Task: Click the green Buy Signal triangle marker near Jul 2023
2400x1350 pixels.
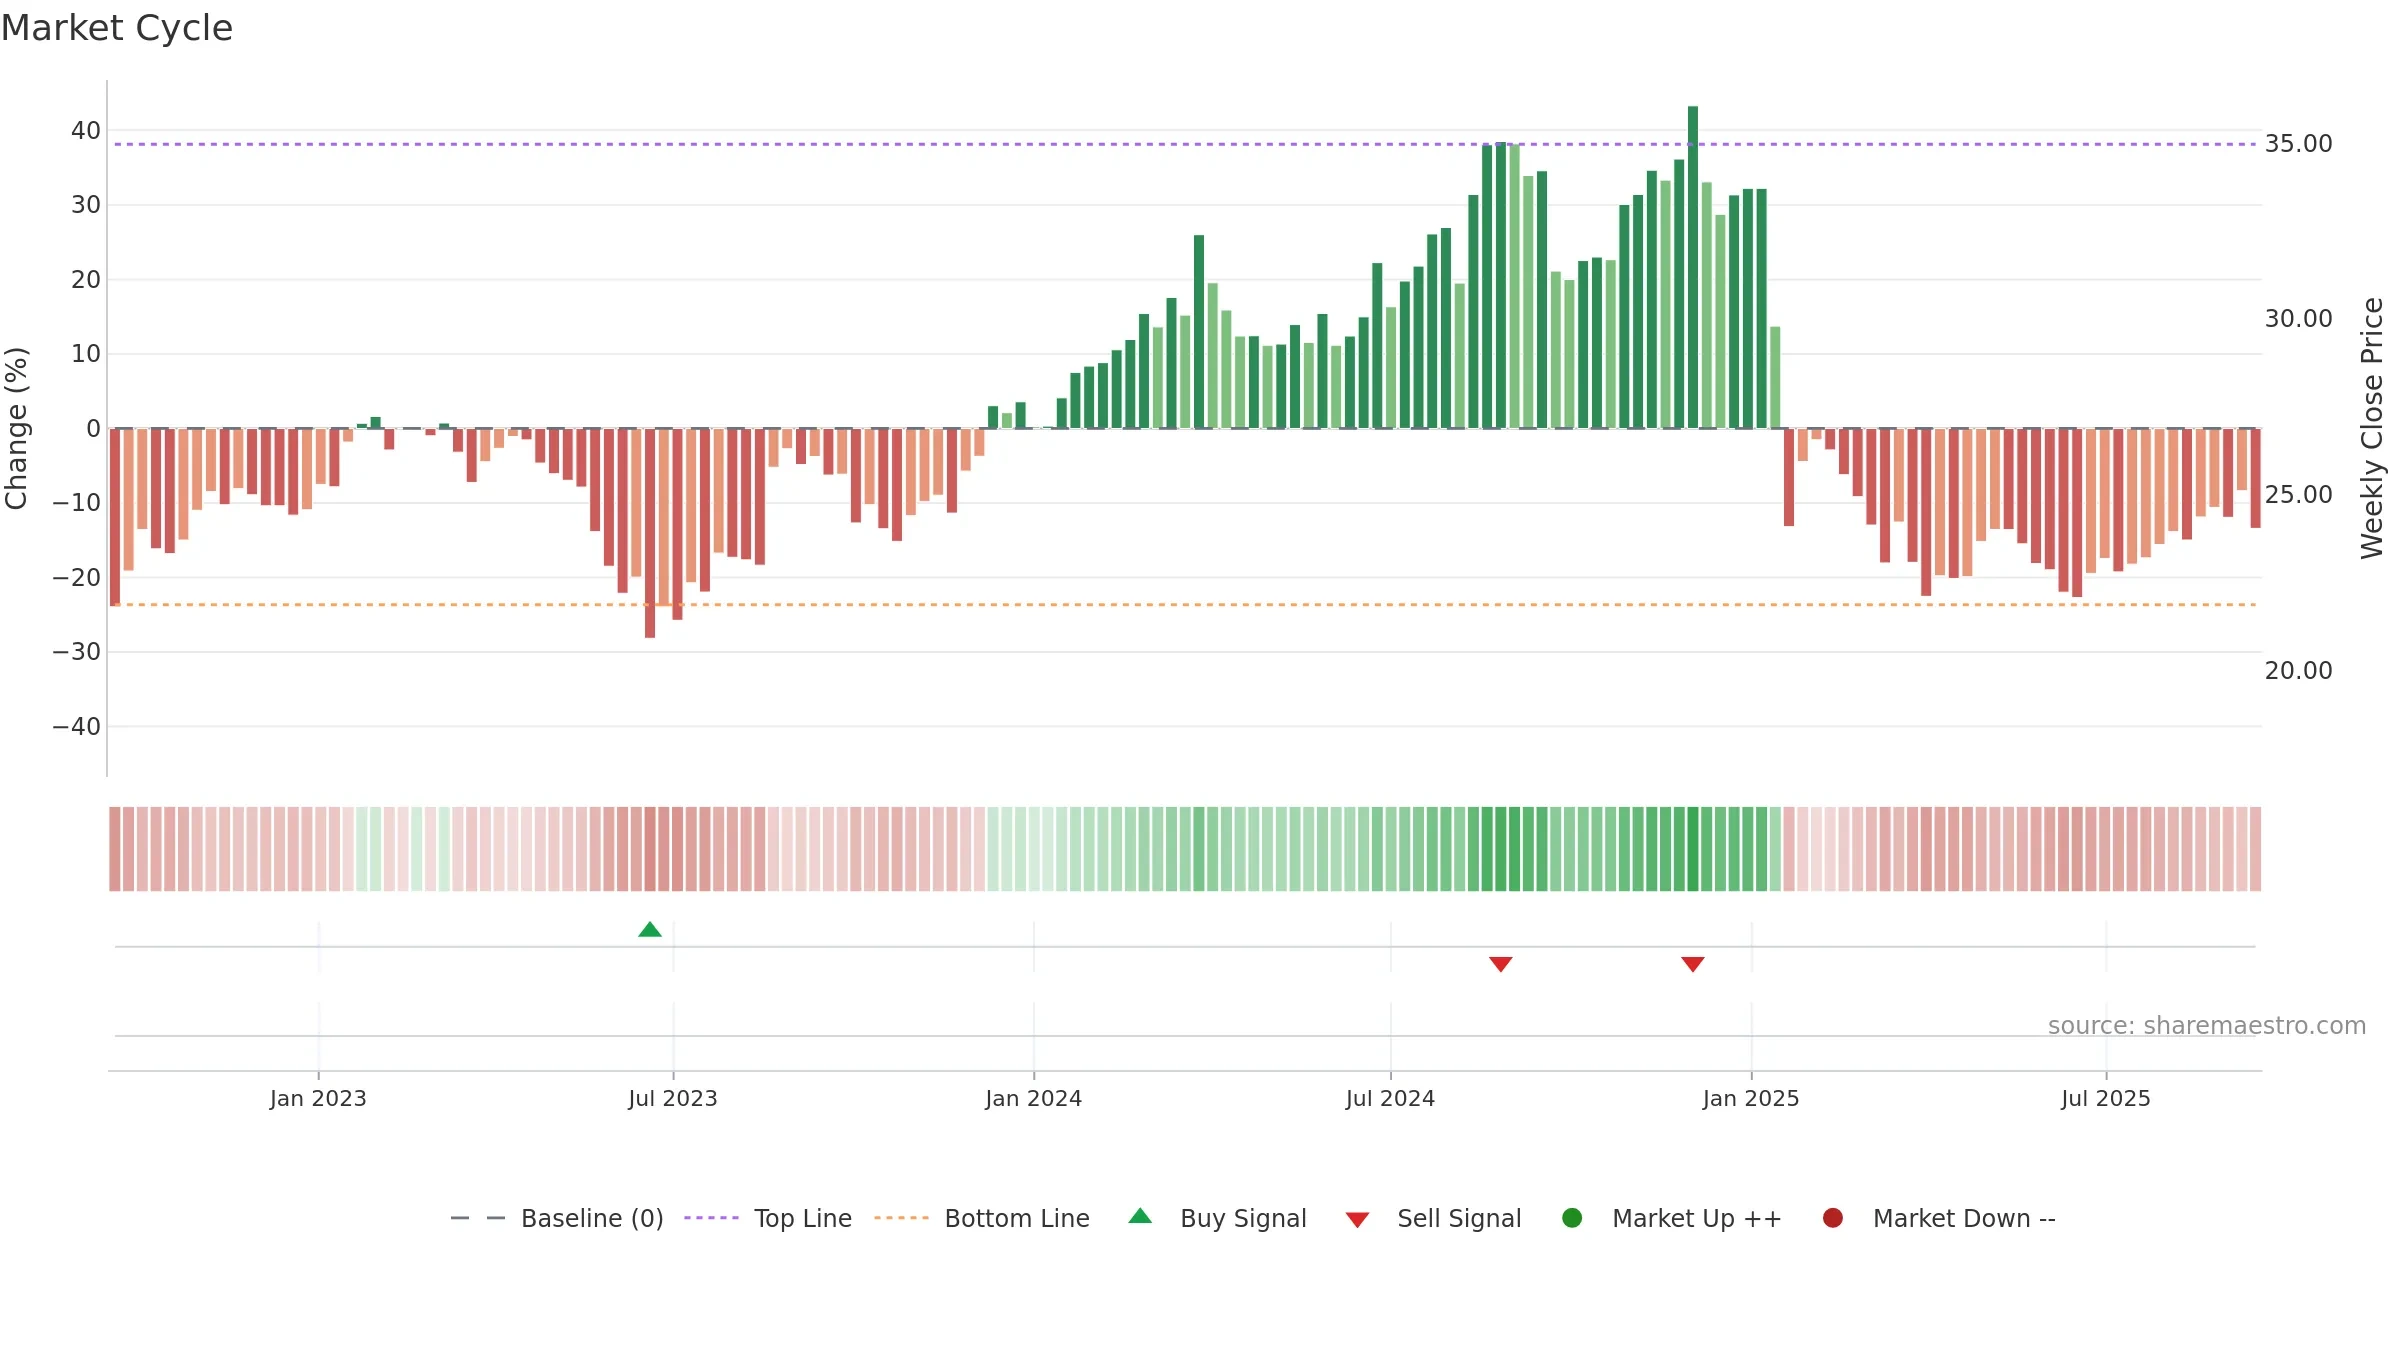Action: pos(650,929)
